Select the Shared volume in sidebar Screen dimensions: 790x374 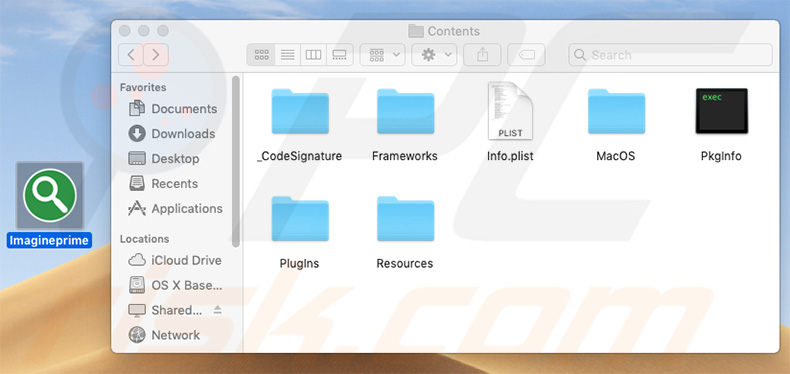point(165,310)
